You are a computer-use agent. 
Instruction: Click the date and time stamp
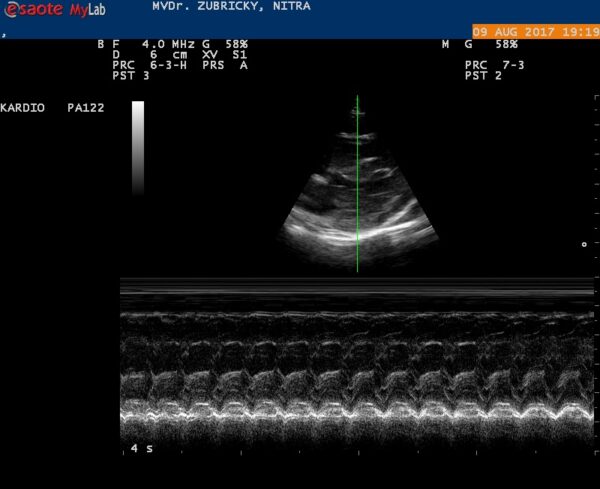[x=536, y=31]
